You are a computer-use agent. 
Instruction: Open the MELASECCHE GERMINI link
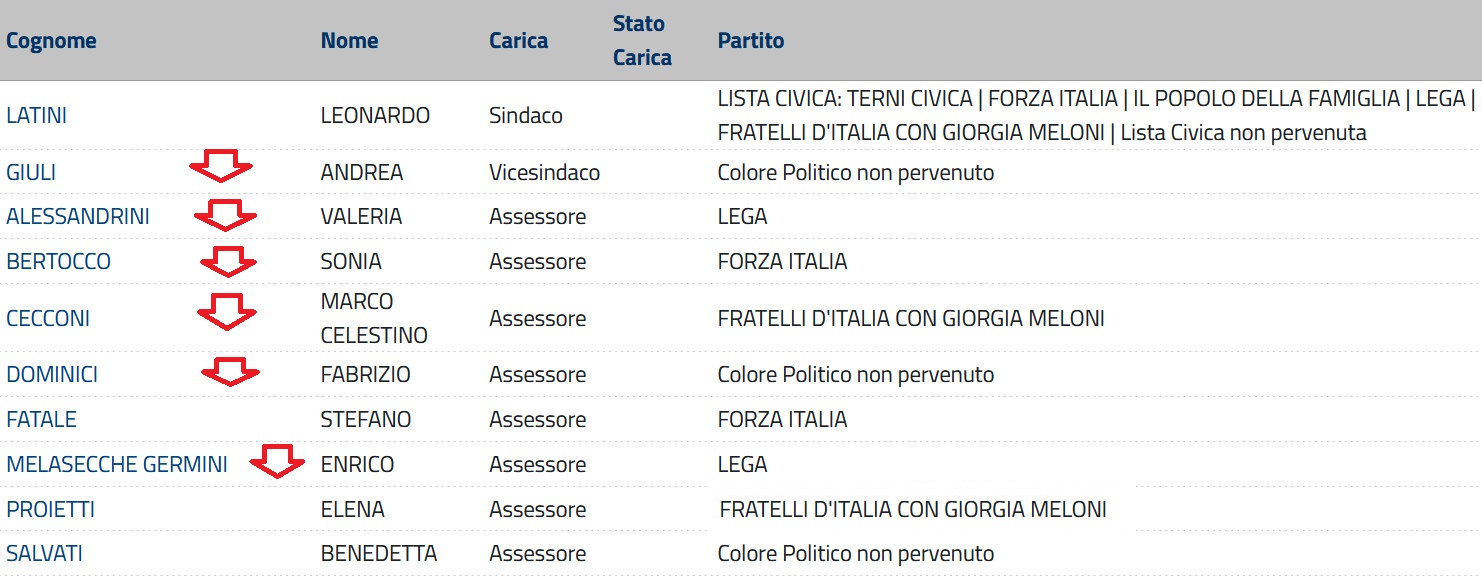pos(117,464)
